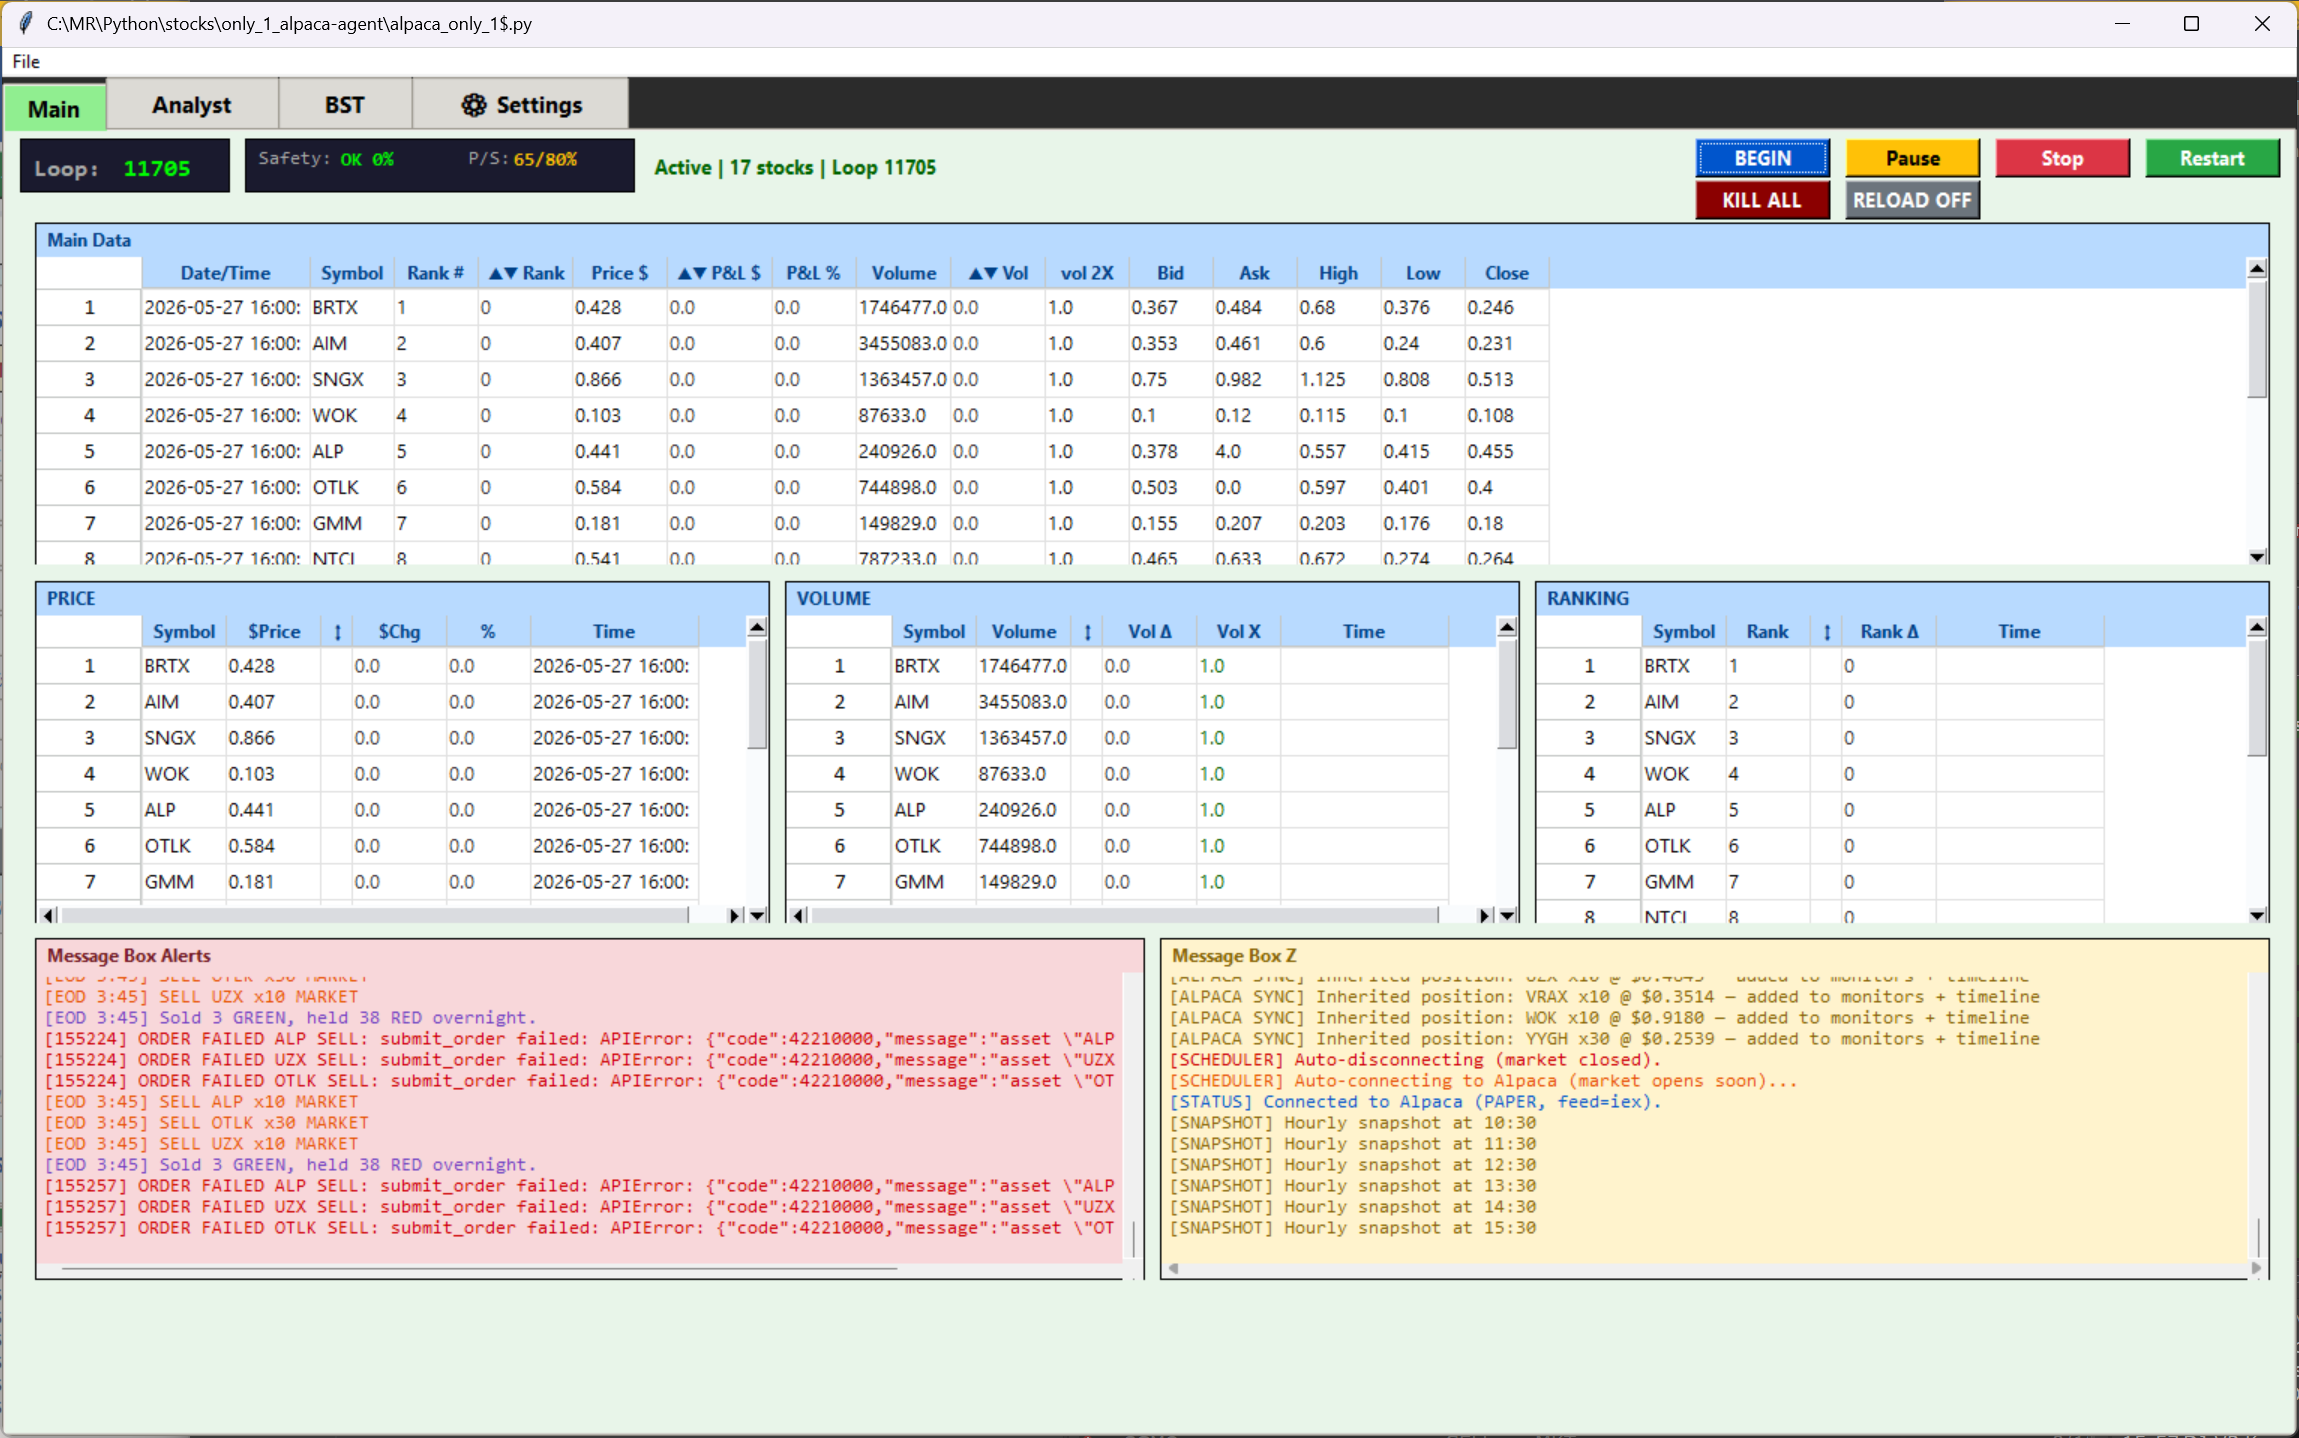Sort Main Data by up/down P&L $ column
Screen dimensions: 2299x1438
point(719,273)
